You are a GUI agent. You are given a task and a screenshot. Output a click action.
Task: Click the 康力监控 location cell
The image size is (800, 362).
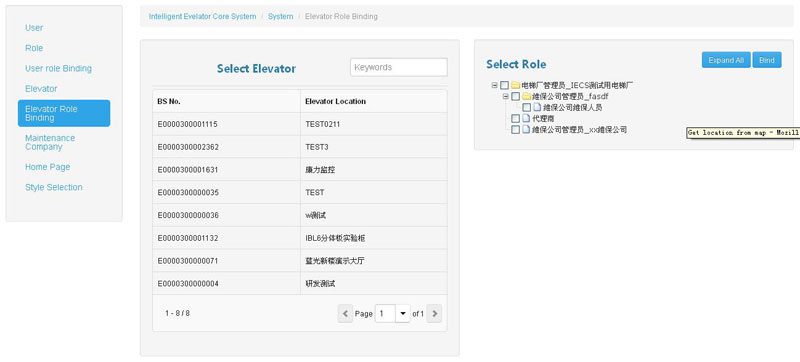(x=374, y=170)
